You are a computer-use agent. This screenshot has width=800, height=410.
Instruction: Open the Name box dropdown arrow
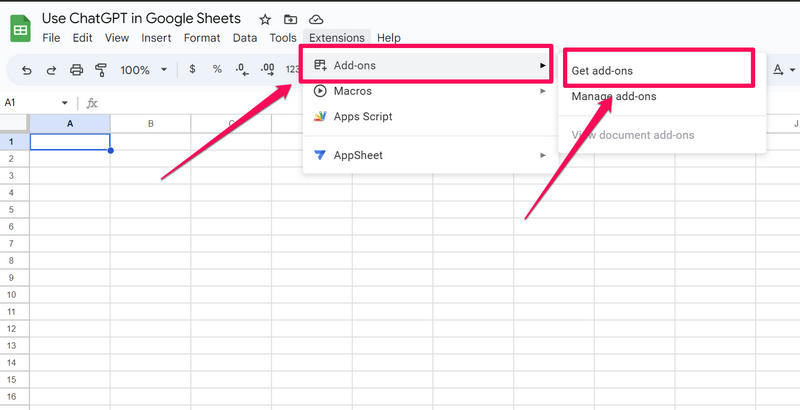[x=65, y=103]
